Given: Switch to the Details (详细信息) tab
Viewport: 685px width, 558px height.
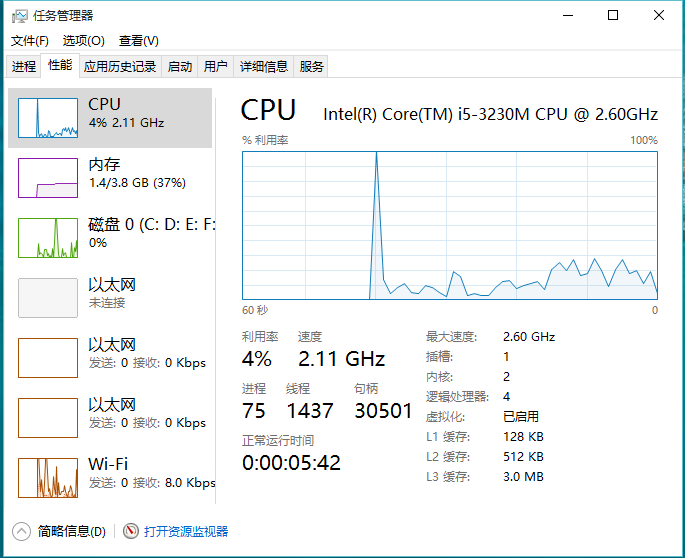Looking at the screenshot, I should click(x=264, y=67).
